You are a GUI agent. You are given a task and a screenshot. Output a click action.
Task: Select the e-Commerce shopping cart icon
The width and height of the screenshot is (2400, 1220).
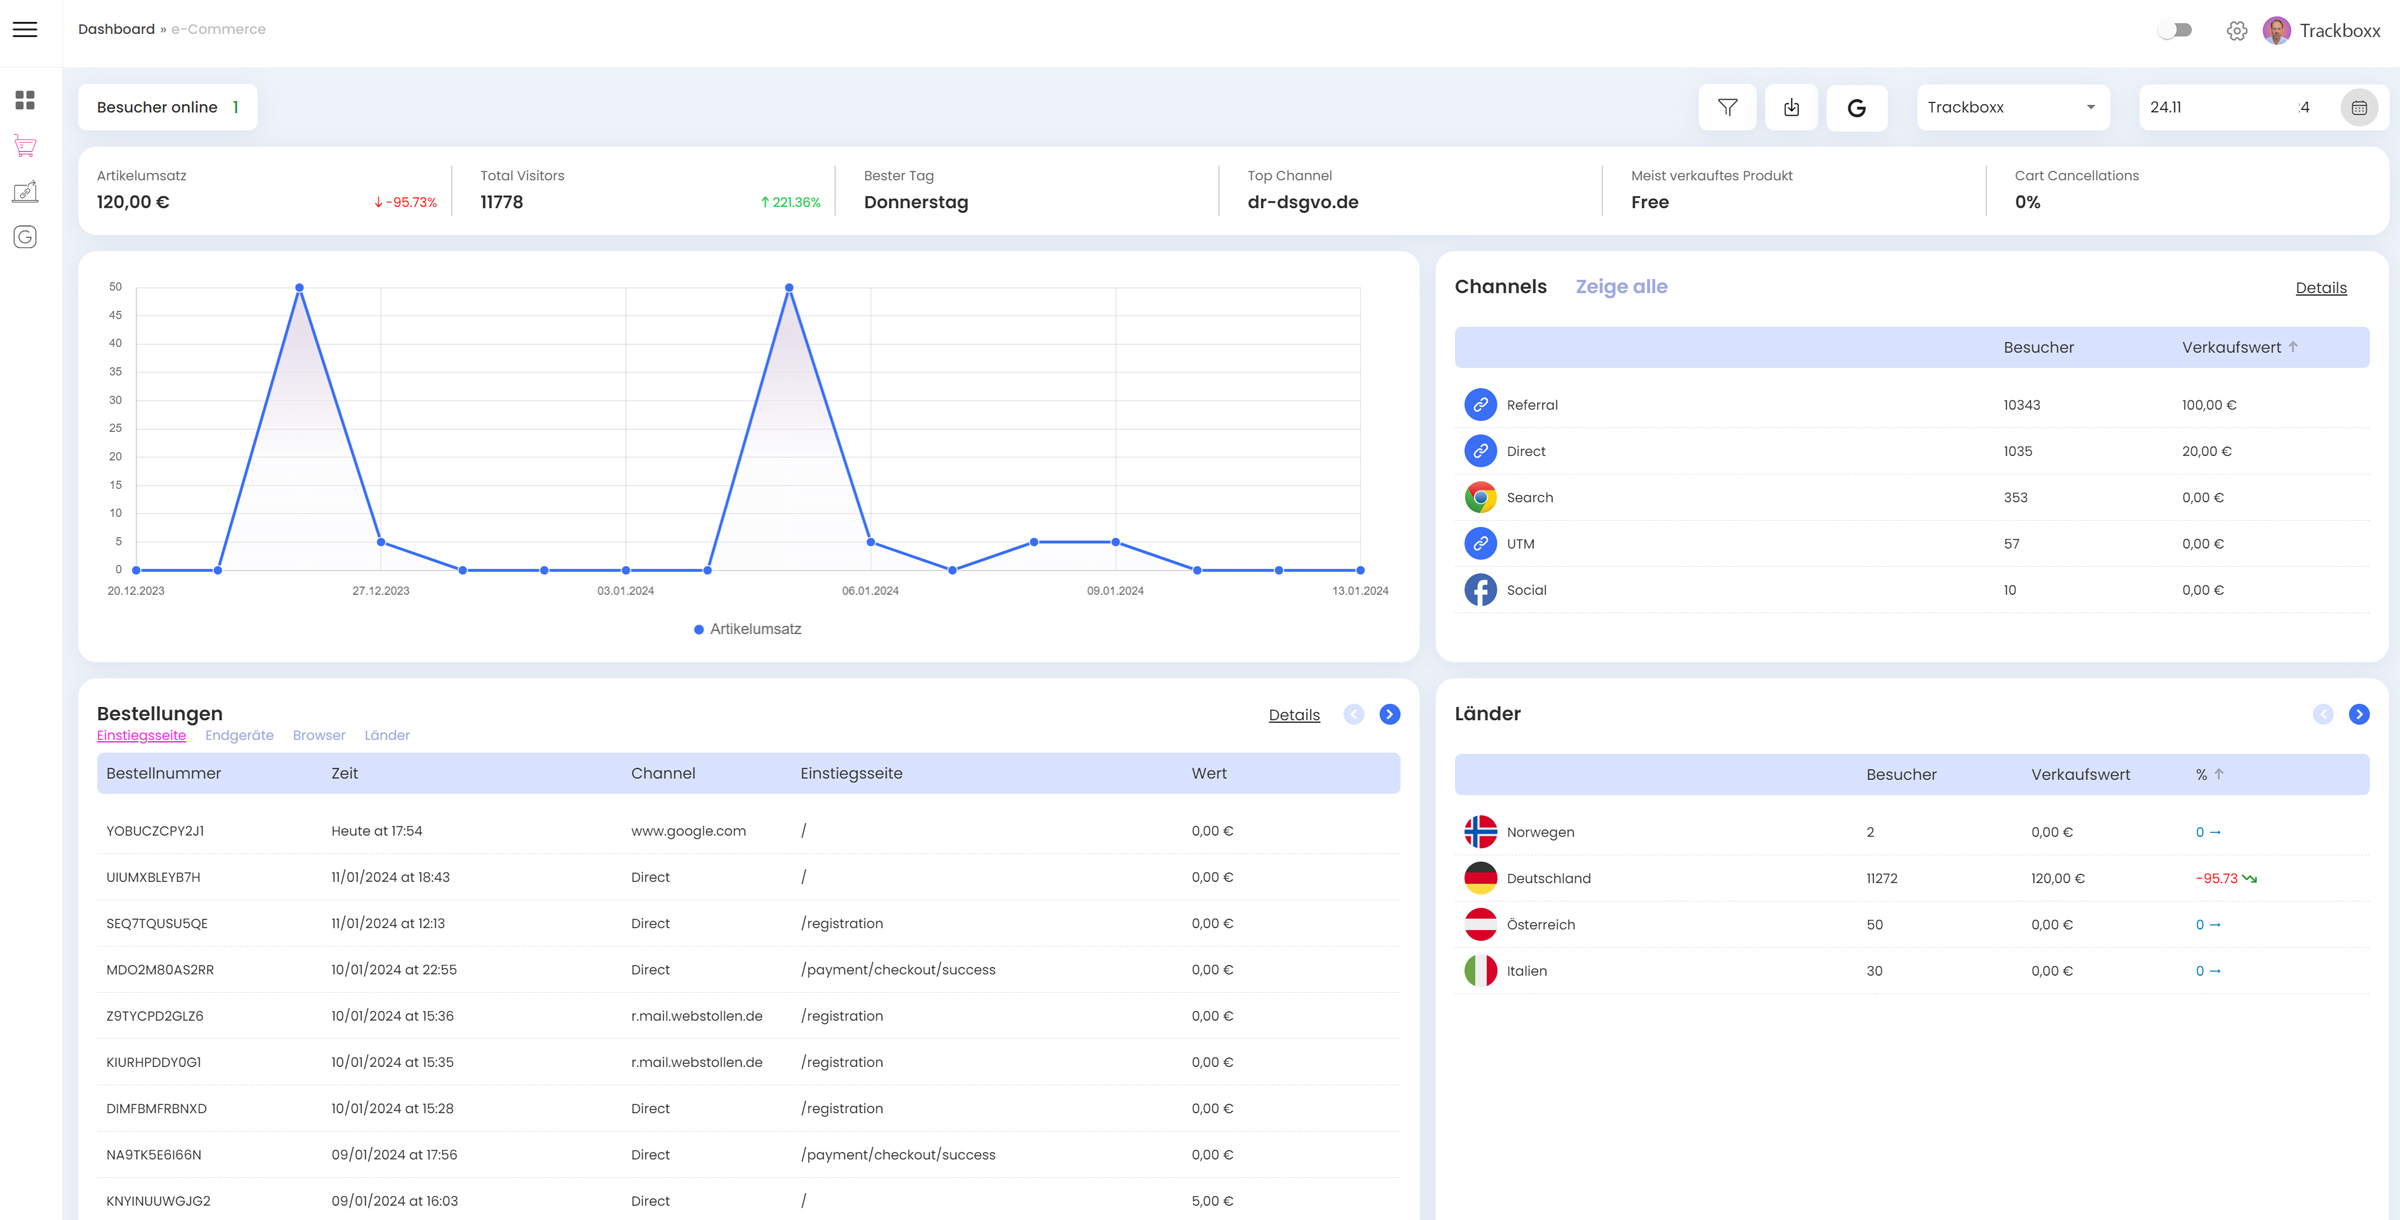pyautogui.click(x=25, y=146)
